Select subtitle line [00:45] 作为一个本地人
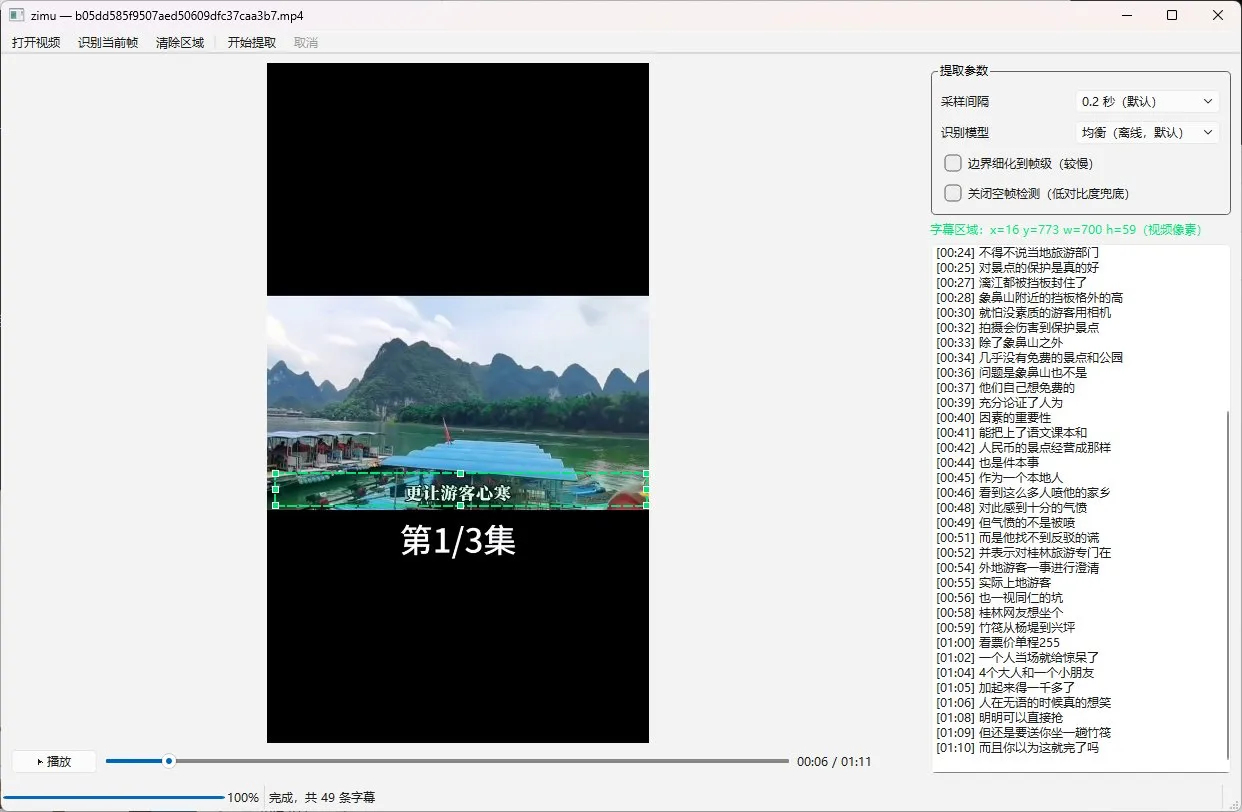 (999, 477)
